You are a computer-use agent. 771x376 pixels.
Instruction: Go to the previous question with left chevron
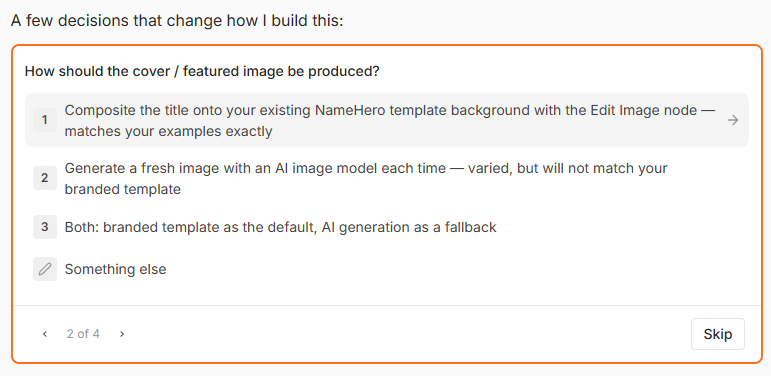pyautogui.click(x=45, y=334)
